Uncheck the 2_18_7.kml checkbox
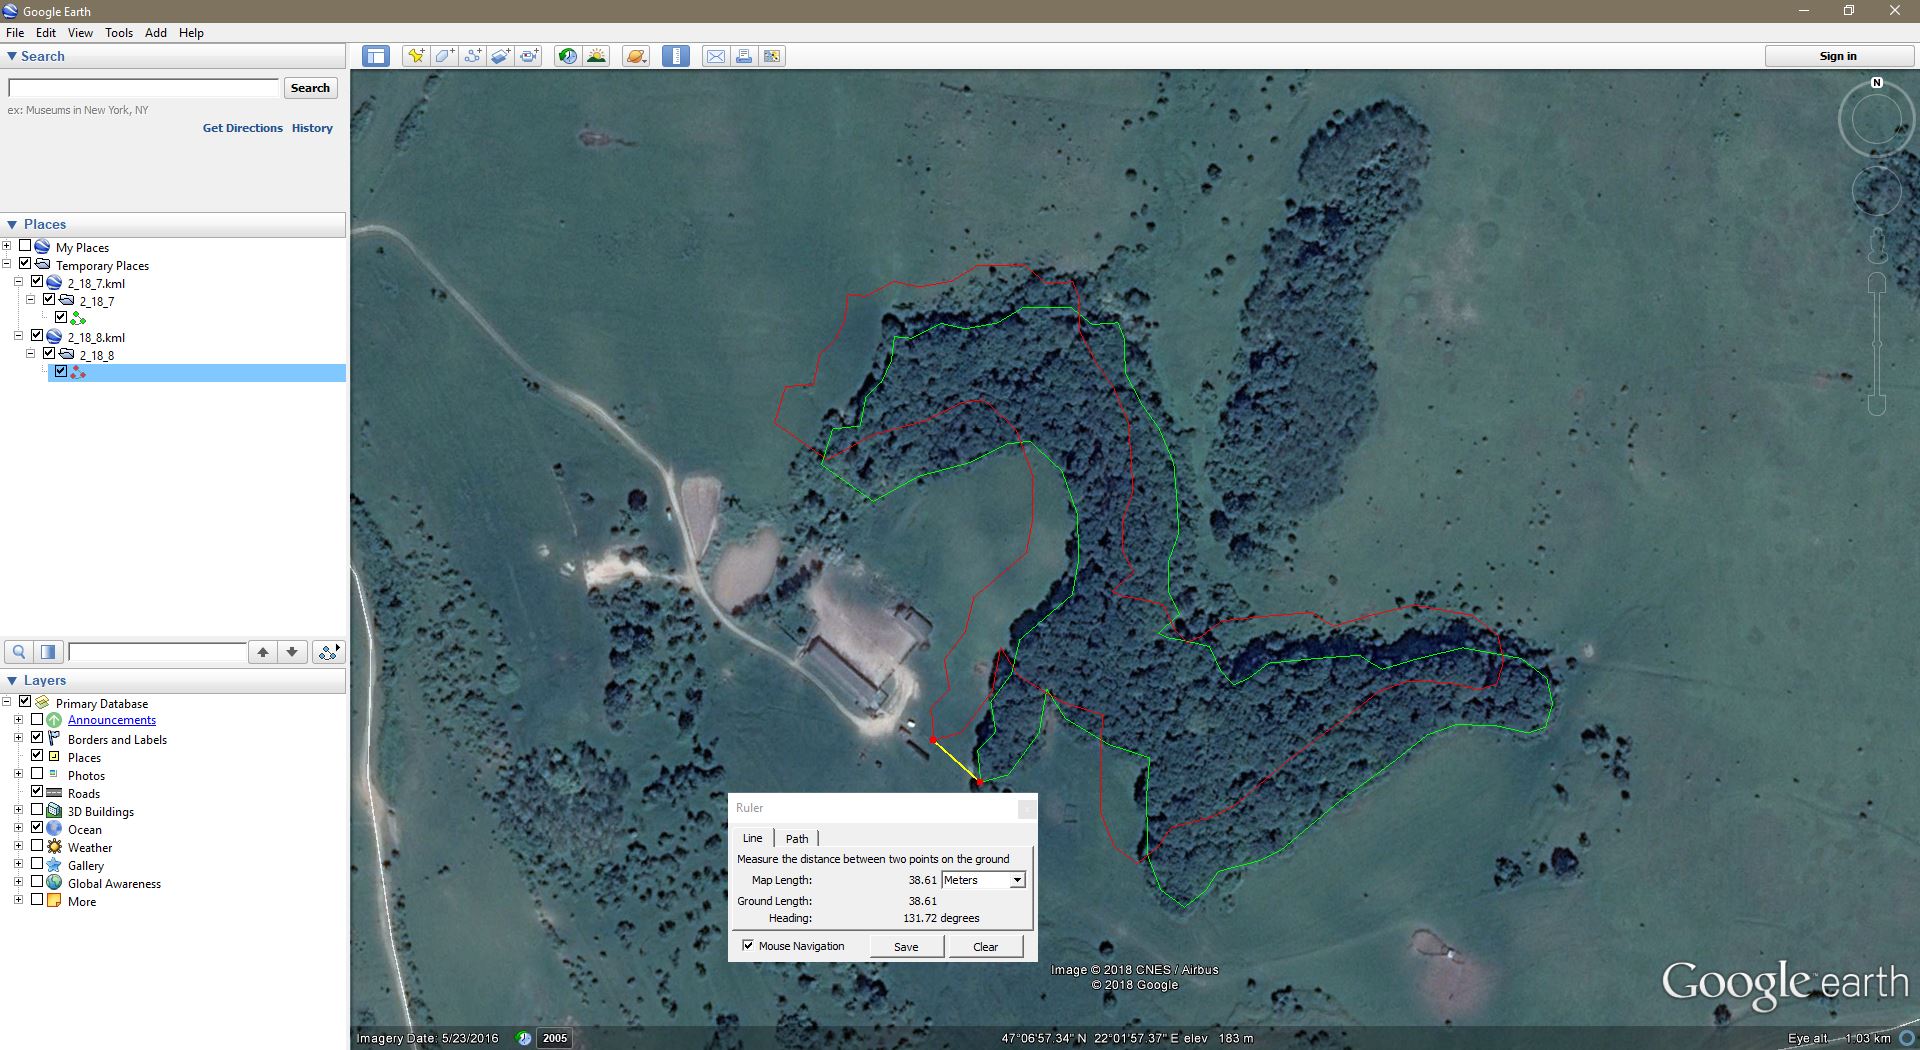The height and width of the screenshot is (1050, 1920). tap(37, 282)
